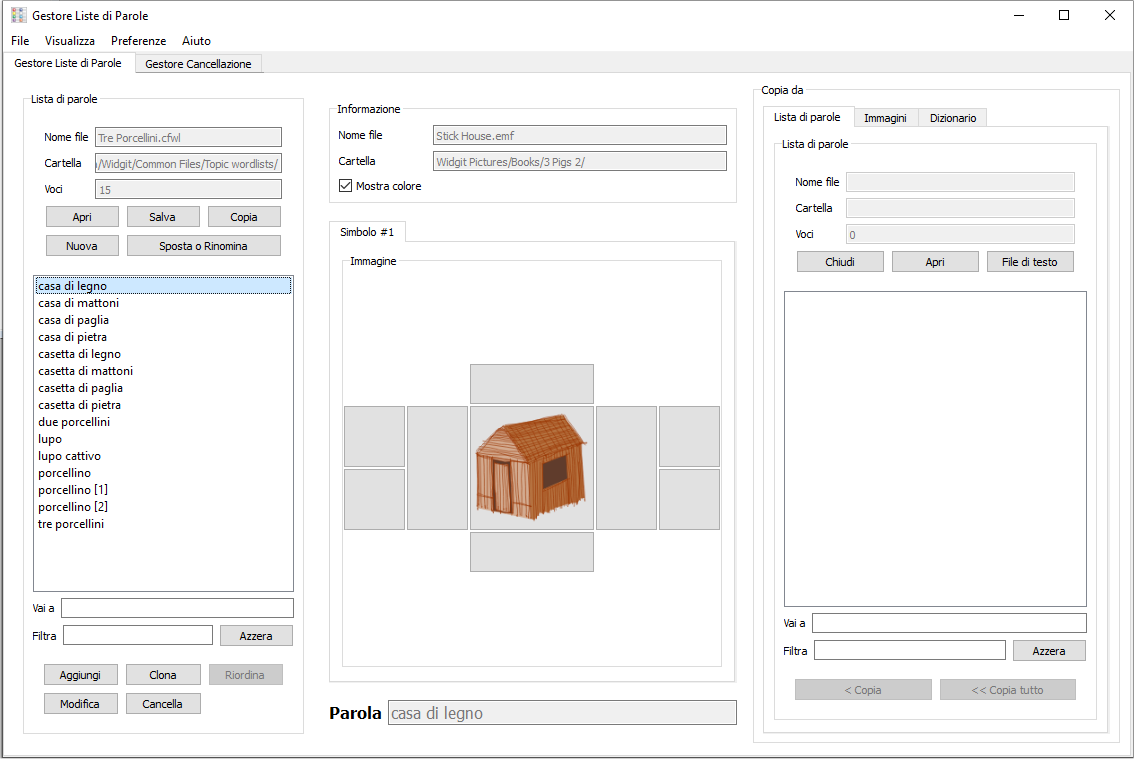This screenshot has height=759, width=1134.
Task: Click Sposta o Rinomina button
Action: 203,246
